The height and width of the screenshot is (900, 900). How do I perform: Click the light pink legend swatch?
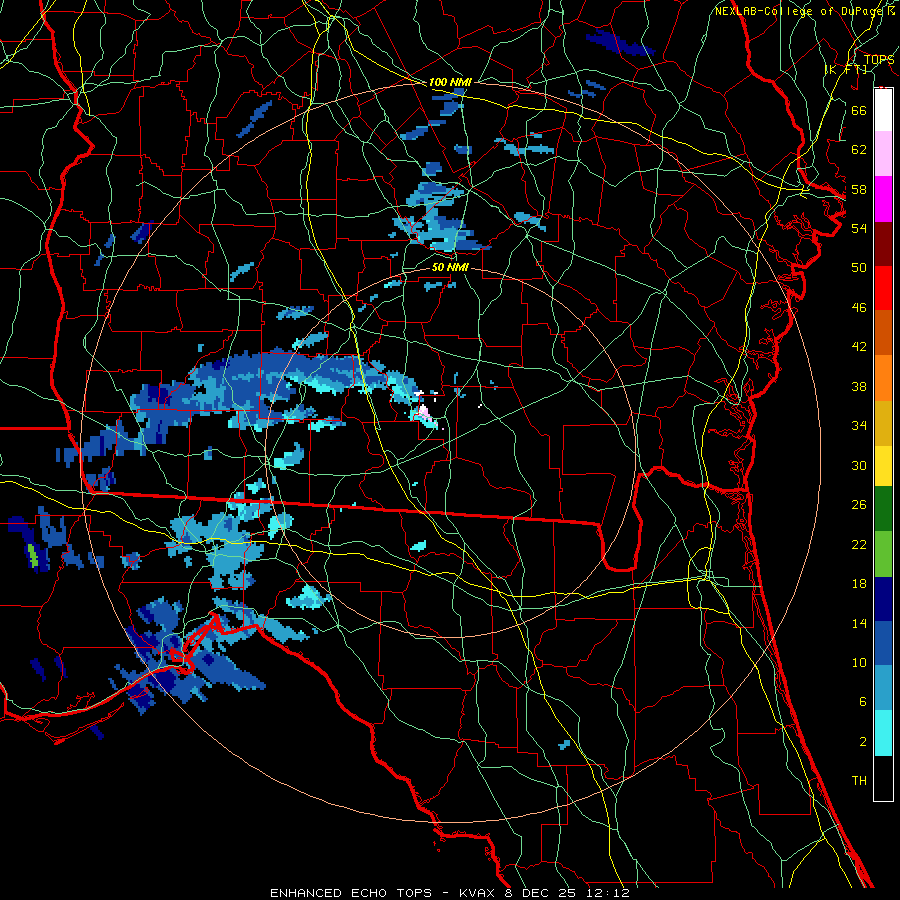(x=883, y=153)
